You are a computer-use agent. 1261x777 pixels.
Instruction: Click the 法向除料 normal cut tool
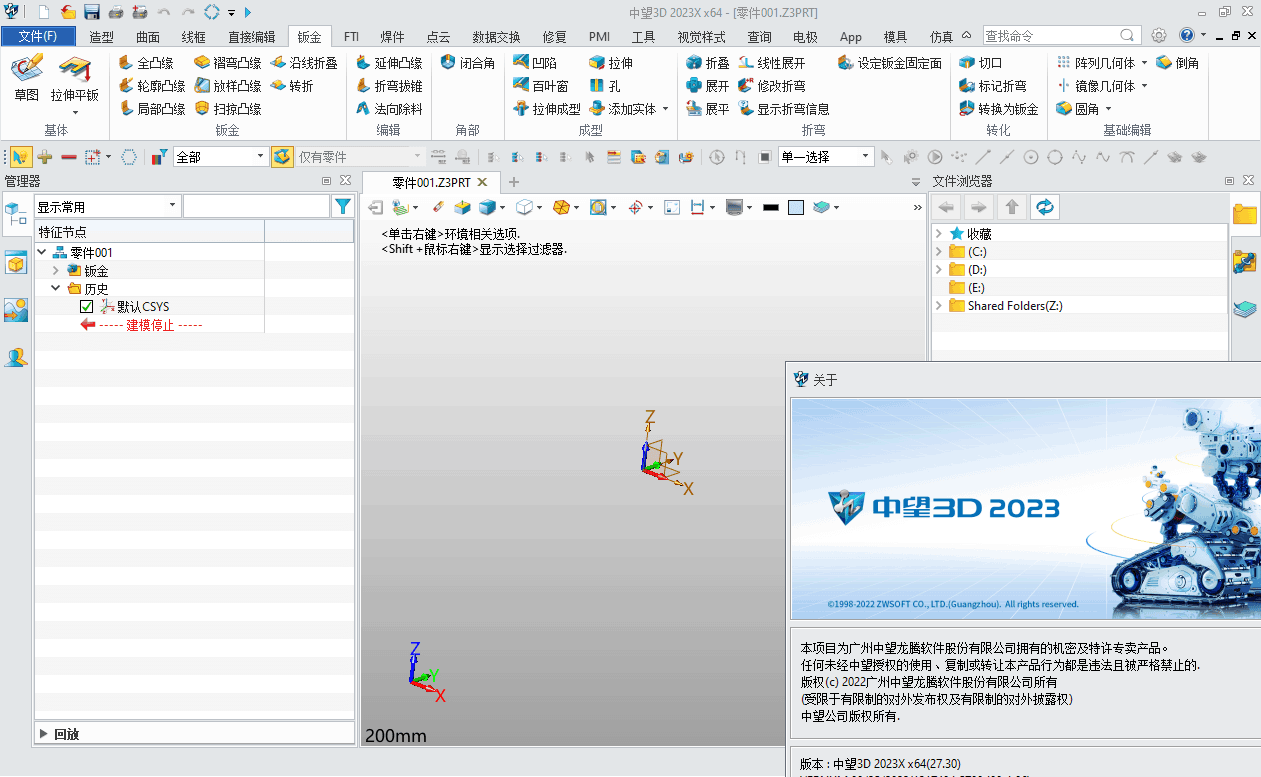(x=389, y=109)
